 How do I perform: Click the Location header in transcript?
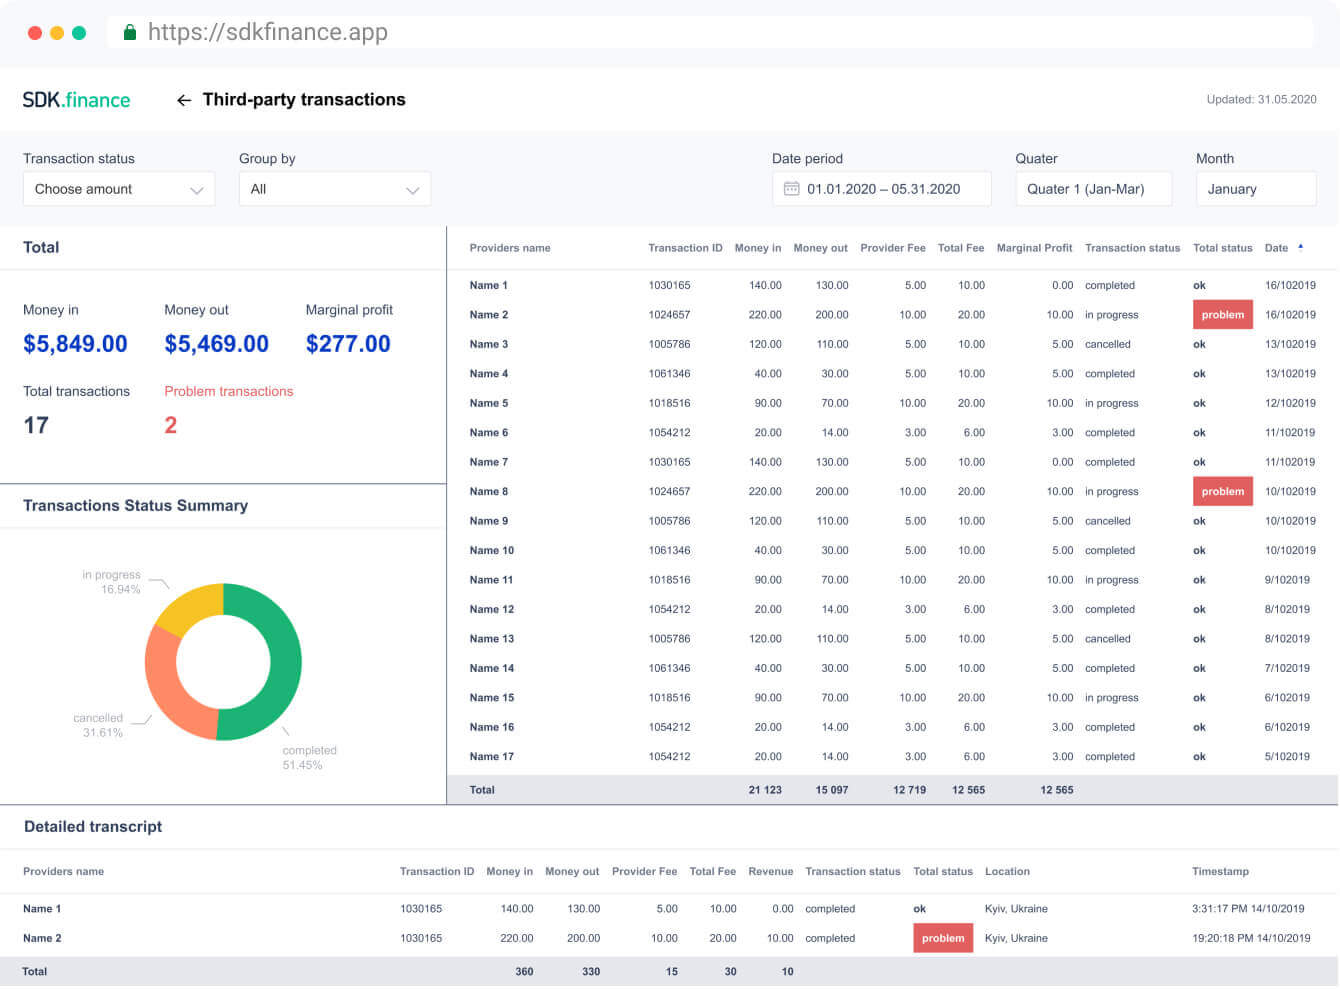tap(1007, 872)
